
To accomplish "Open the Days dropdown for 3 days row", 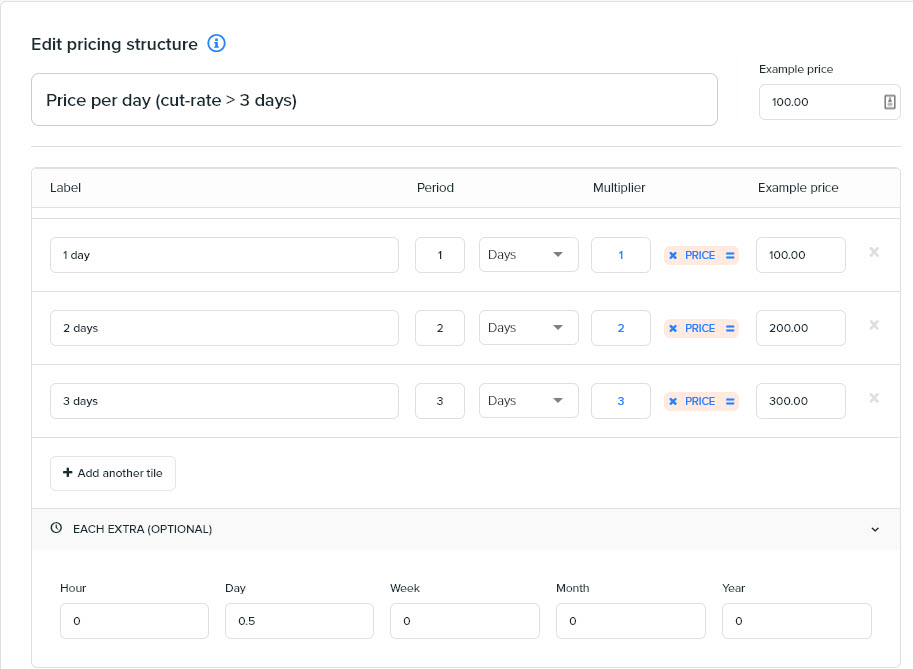I will point(529,401).
